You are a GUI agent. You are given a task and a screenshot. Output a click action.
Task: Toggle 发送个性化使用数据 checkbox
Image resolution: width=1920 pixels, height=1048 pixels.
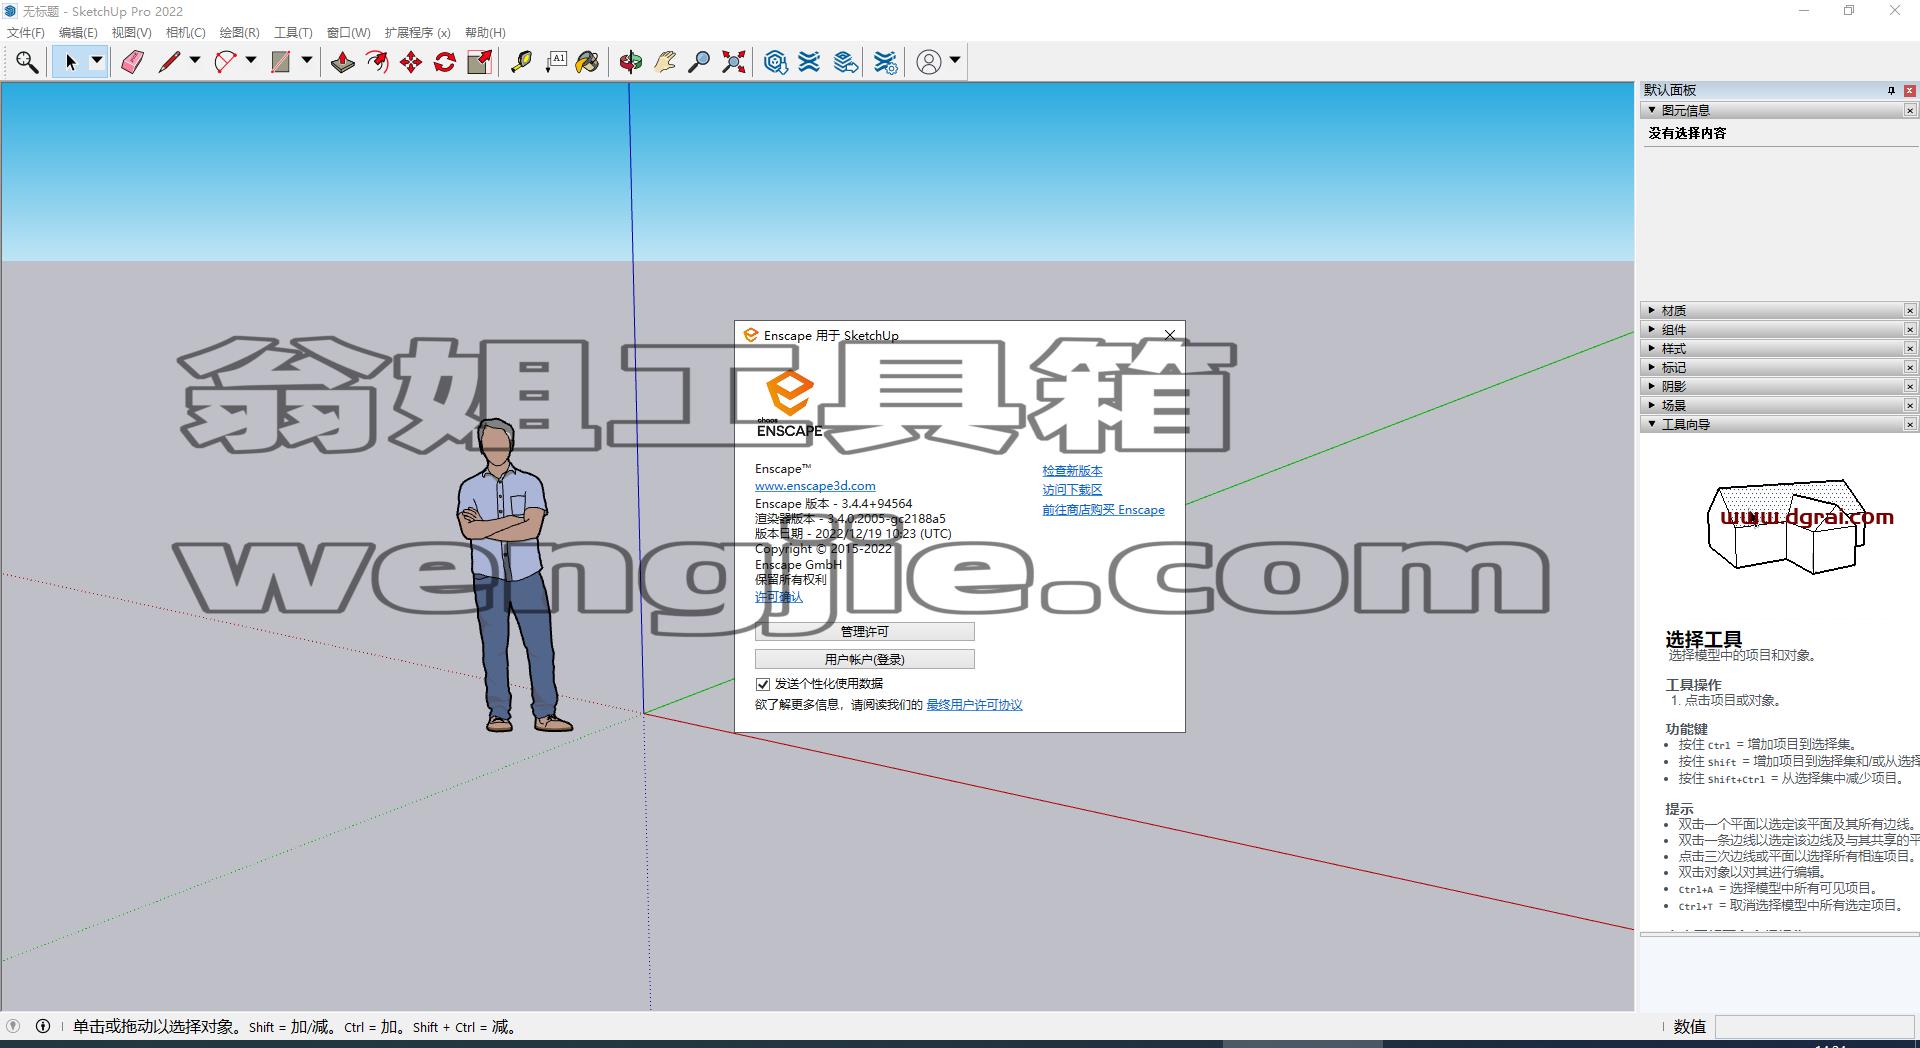[x=763, y=684]
